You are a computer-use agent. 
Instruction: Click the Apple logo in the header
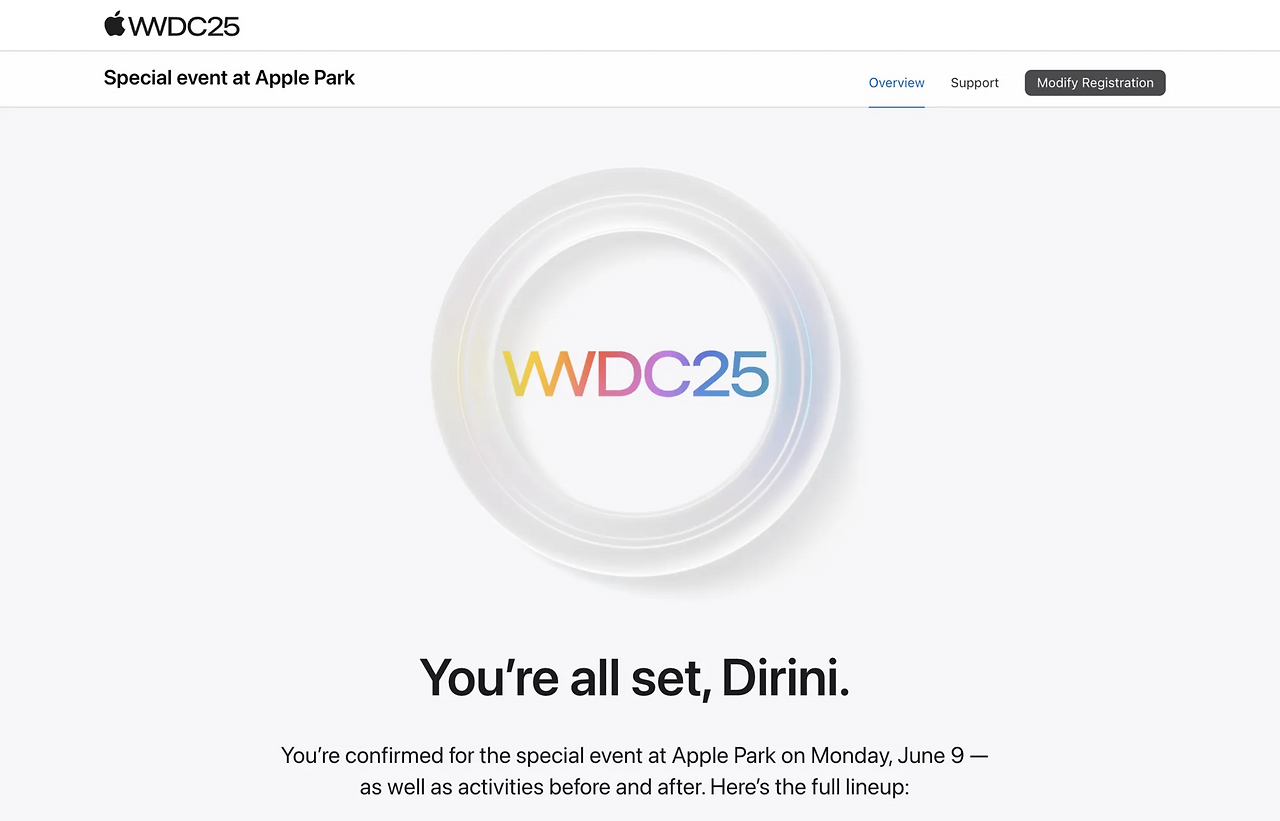coord(115,24)
